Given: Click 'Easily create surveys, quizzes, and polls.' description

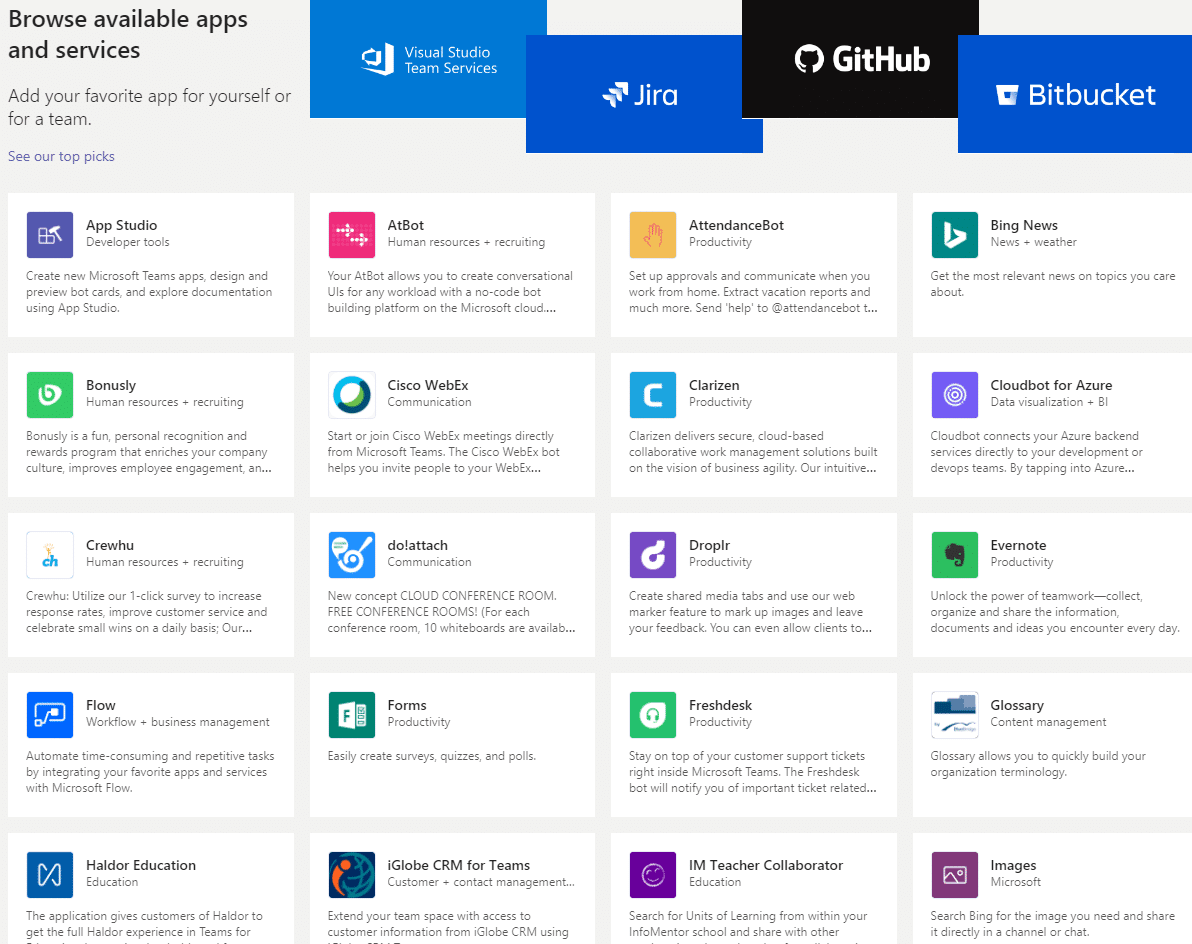Looking at the screenshot, I should click(x=431, y=756).
